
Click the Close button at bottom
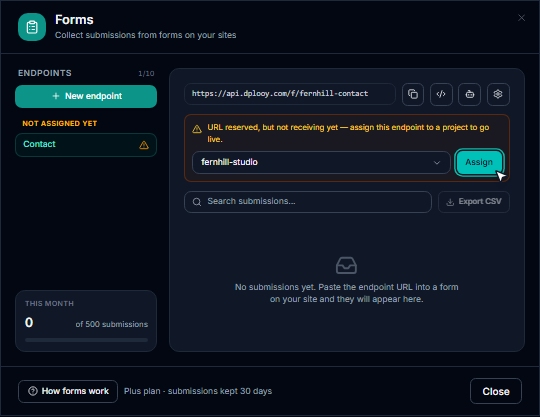[496, 391]
